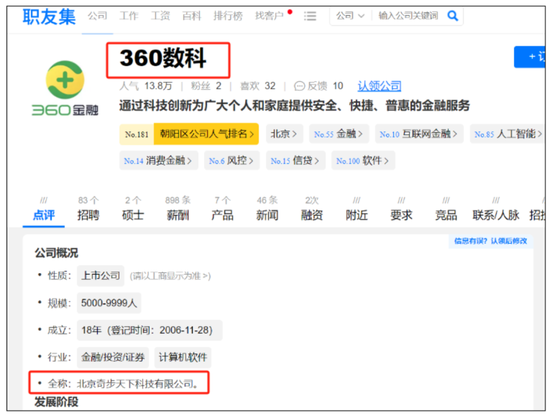Switch to the 融资 tab
Image resolution: width=550 pixels, height=414 pixels.
point(312,209)
